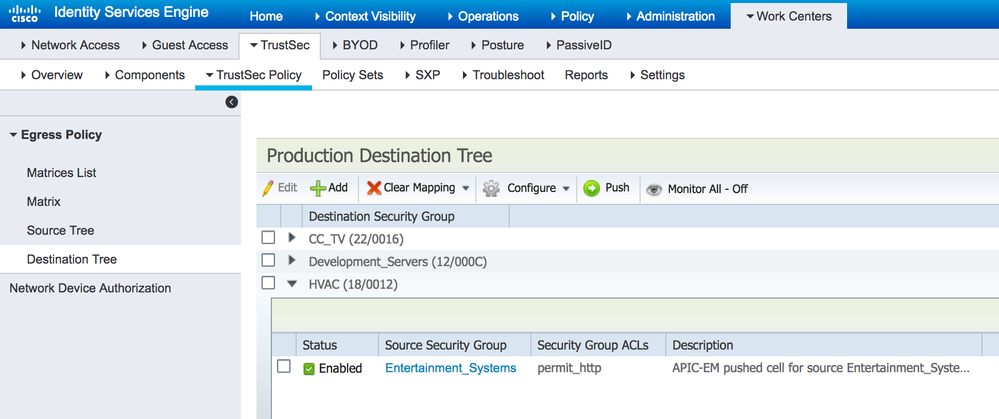999x419 pixels.
Task: Open the Work Centers menu
Action: tap(789, 17)
